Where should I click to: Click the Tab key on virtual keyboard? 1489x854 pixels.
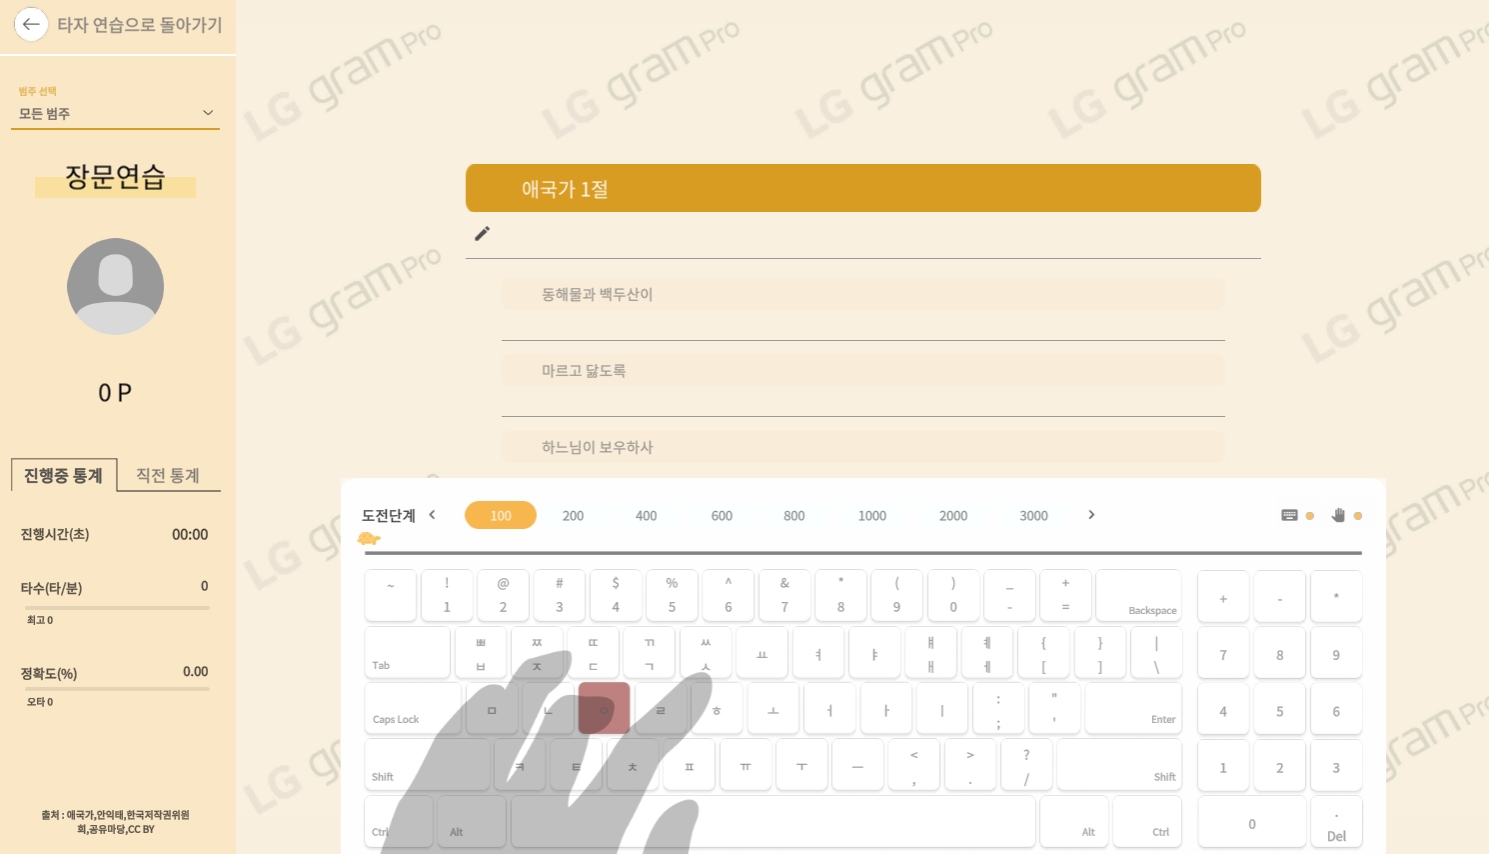[407, 652]
